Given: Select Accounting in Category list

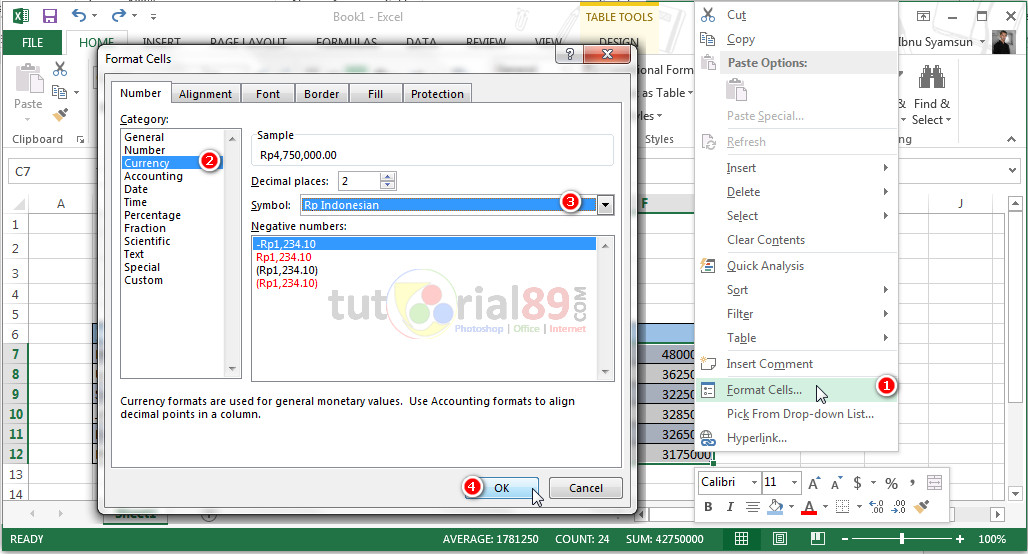Looking at the screenshot, I should click(x=153, y=176).
